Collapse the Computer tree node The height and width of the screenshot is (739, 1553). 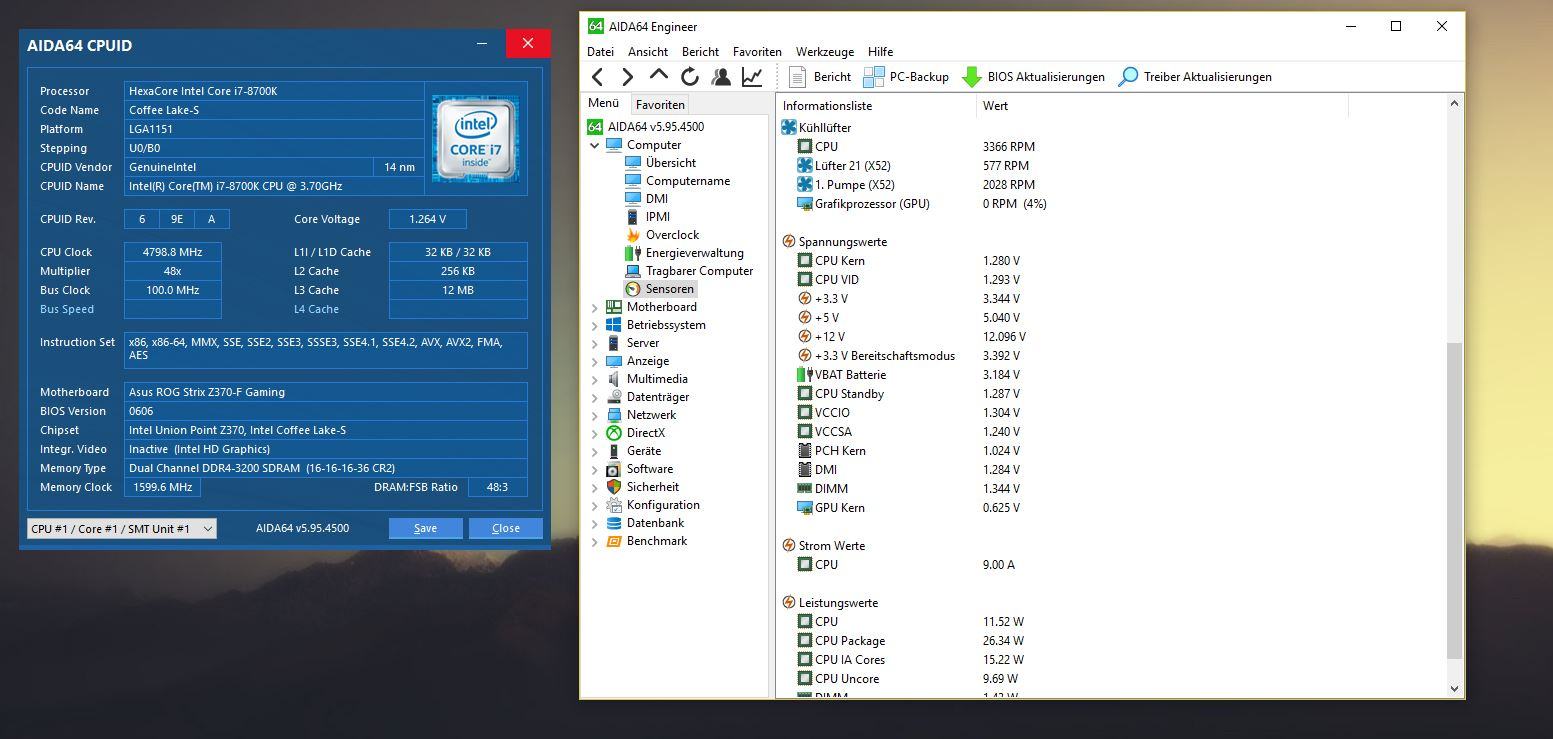595,145
